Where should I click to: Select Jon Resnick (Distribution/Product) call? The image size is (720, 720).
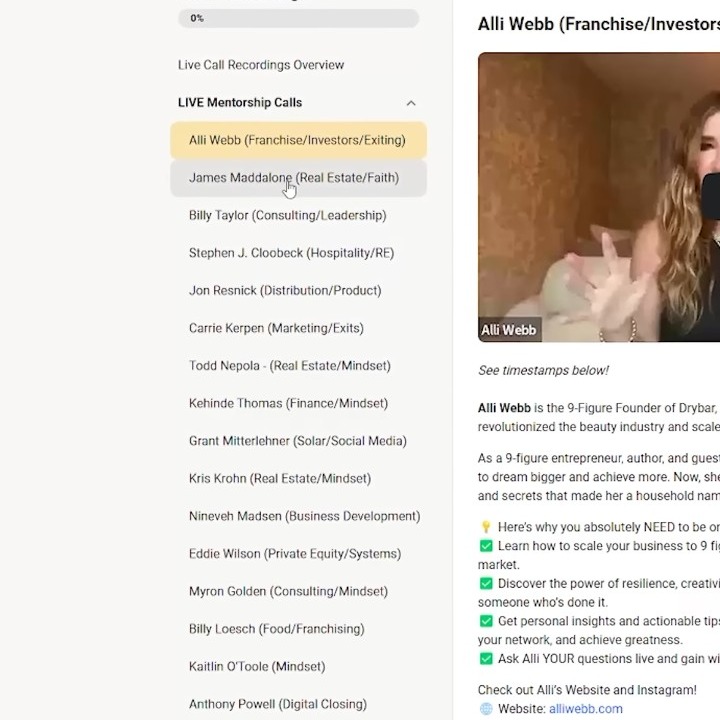pos(285,291)
